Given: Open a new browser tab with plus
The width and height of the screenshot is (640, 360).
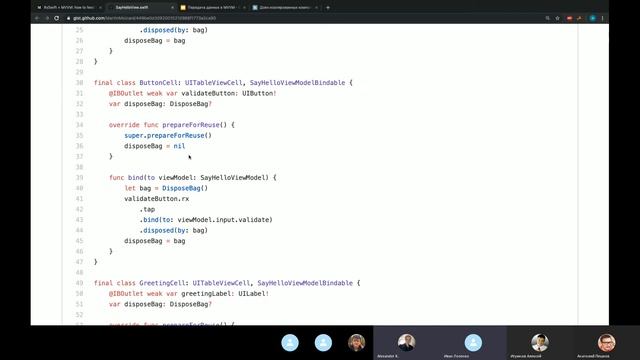Looking at the screenshot, I should coord(328,7).
